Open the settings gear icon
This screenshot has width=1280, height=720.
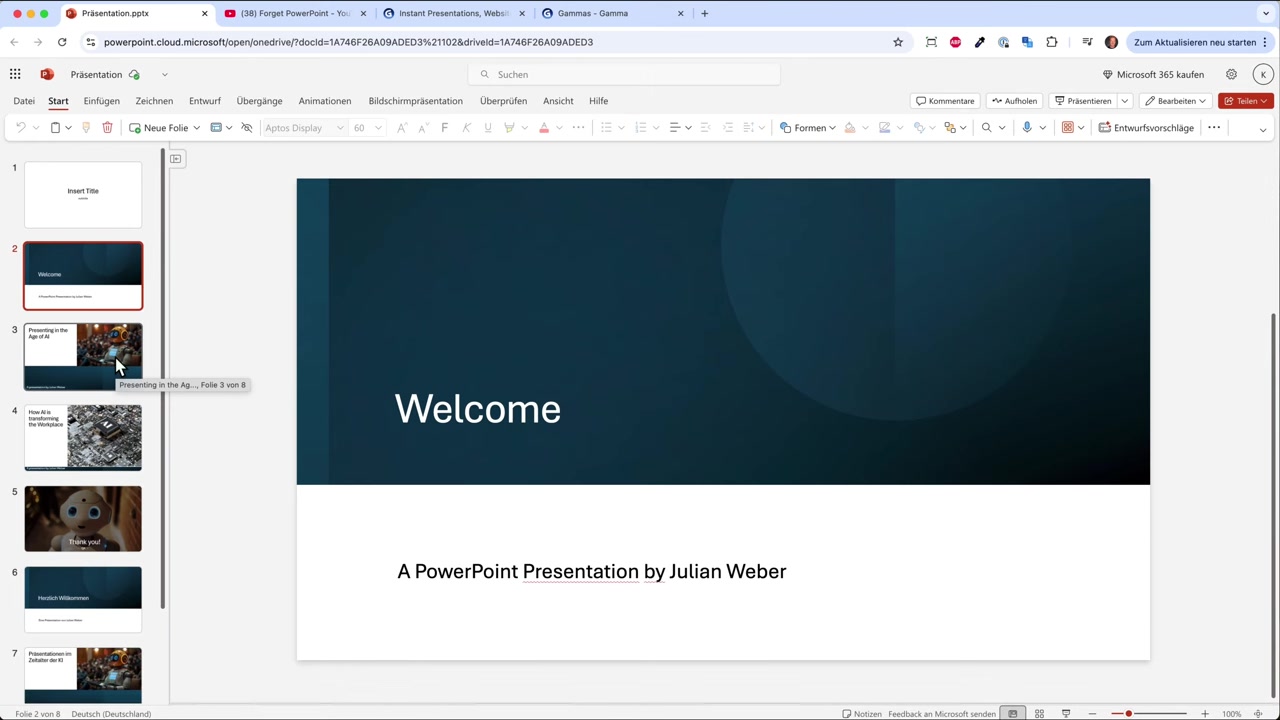1231,74
